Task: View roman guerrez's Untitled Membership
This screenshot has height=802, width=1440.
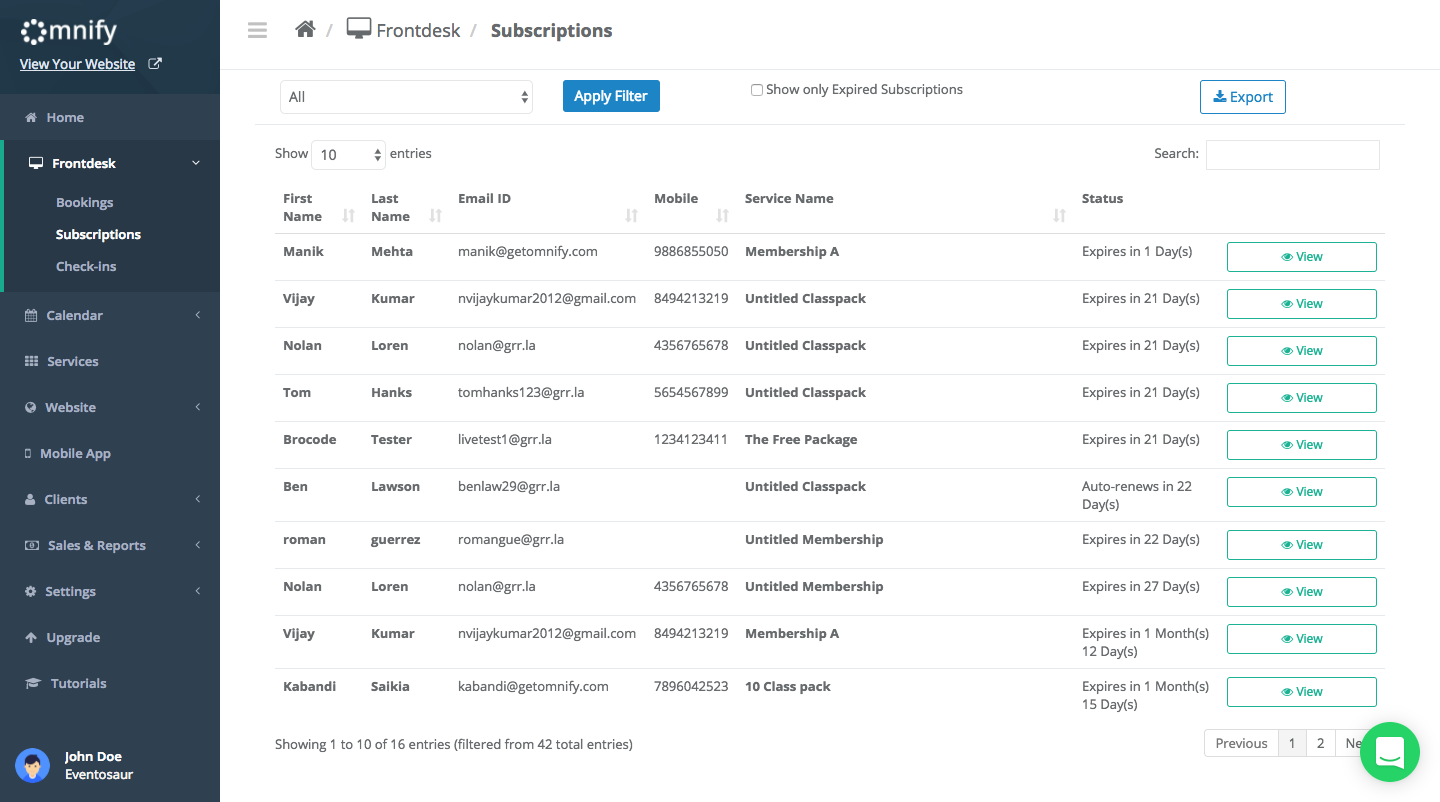Action: [1302, 545]
